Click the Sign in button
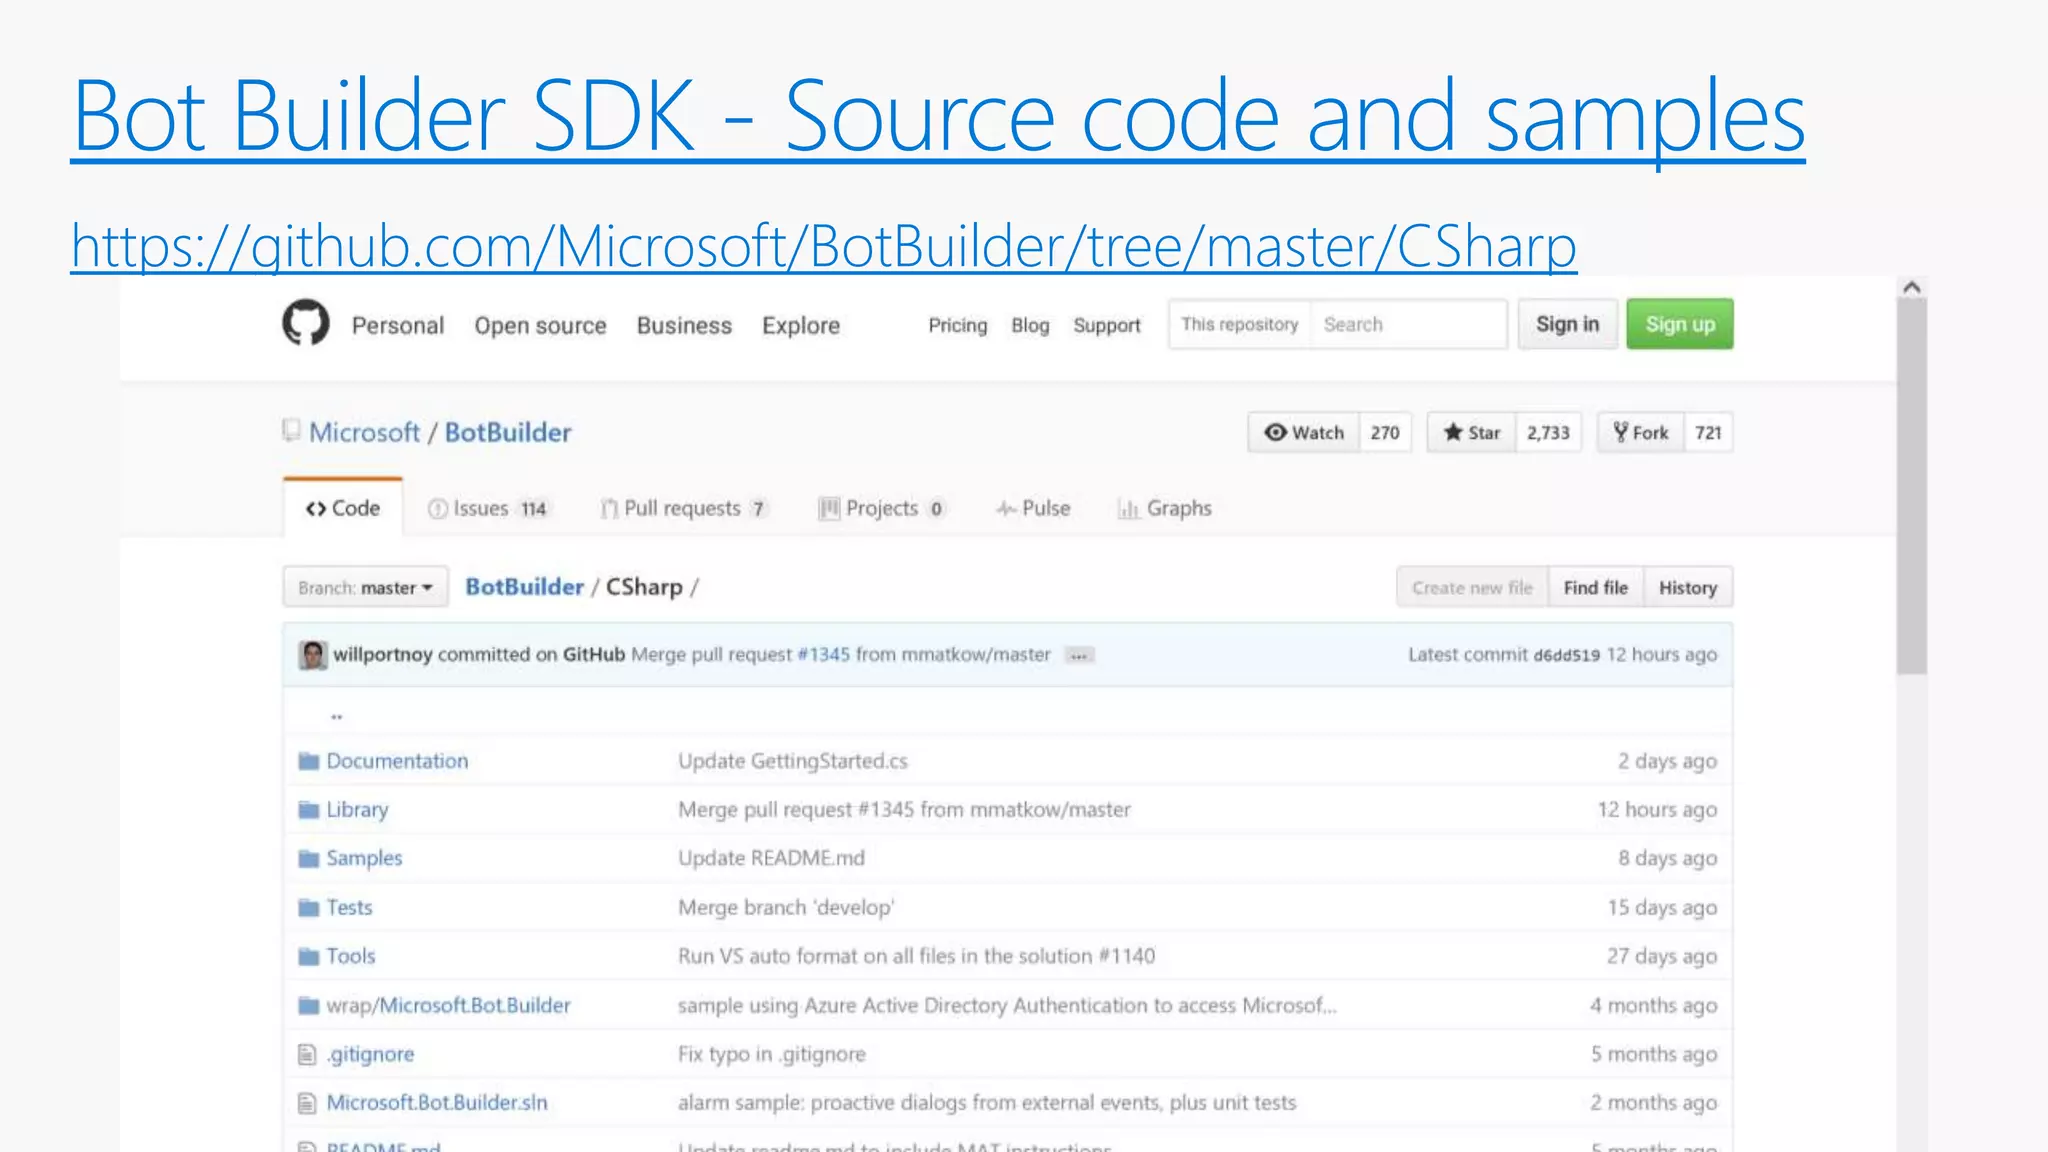 click(x=1567, y=324)
